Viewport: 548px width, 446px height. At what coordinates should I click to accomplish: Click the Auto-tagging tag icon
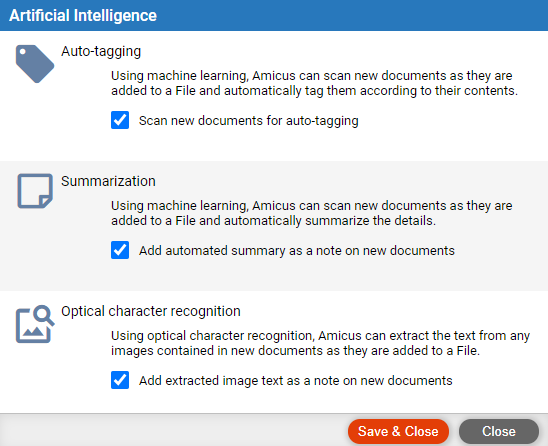35,64
